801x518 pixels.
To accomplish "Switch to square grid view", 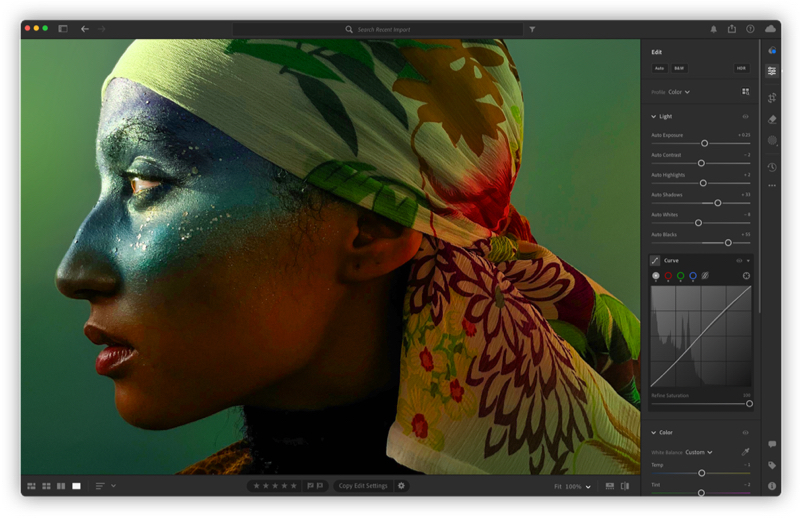I will coord(46,486).
